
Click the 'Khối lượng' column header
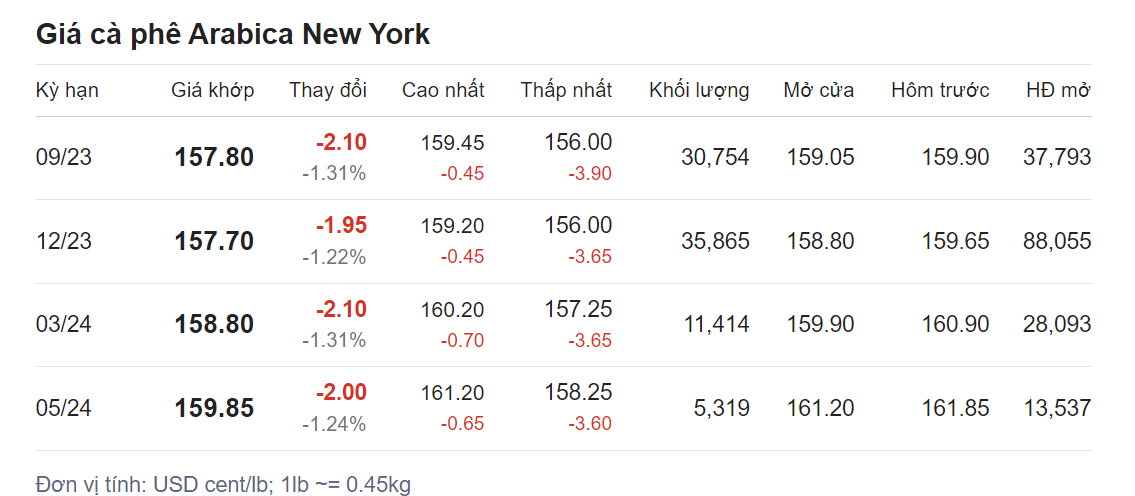coord(699,90)
